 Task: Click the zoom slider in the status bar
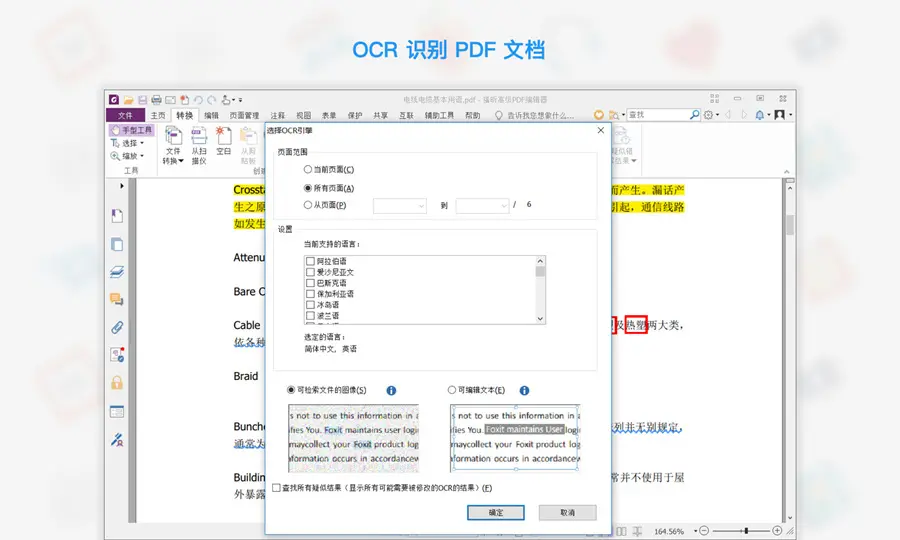742,530
